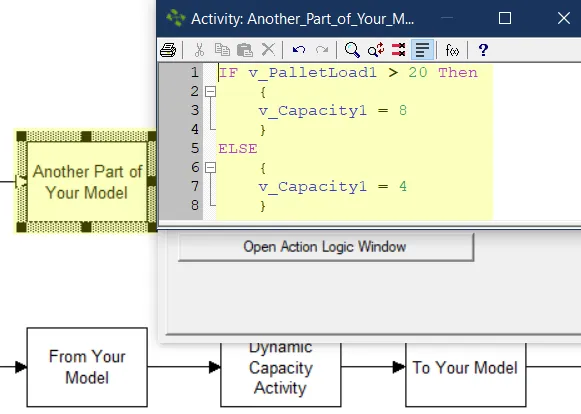581x414 pixels.
Task: Click the Find and Replace icon
Action: click(x=376, y=50)
